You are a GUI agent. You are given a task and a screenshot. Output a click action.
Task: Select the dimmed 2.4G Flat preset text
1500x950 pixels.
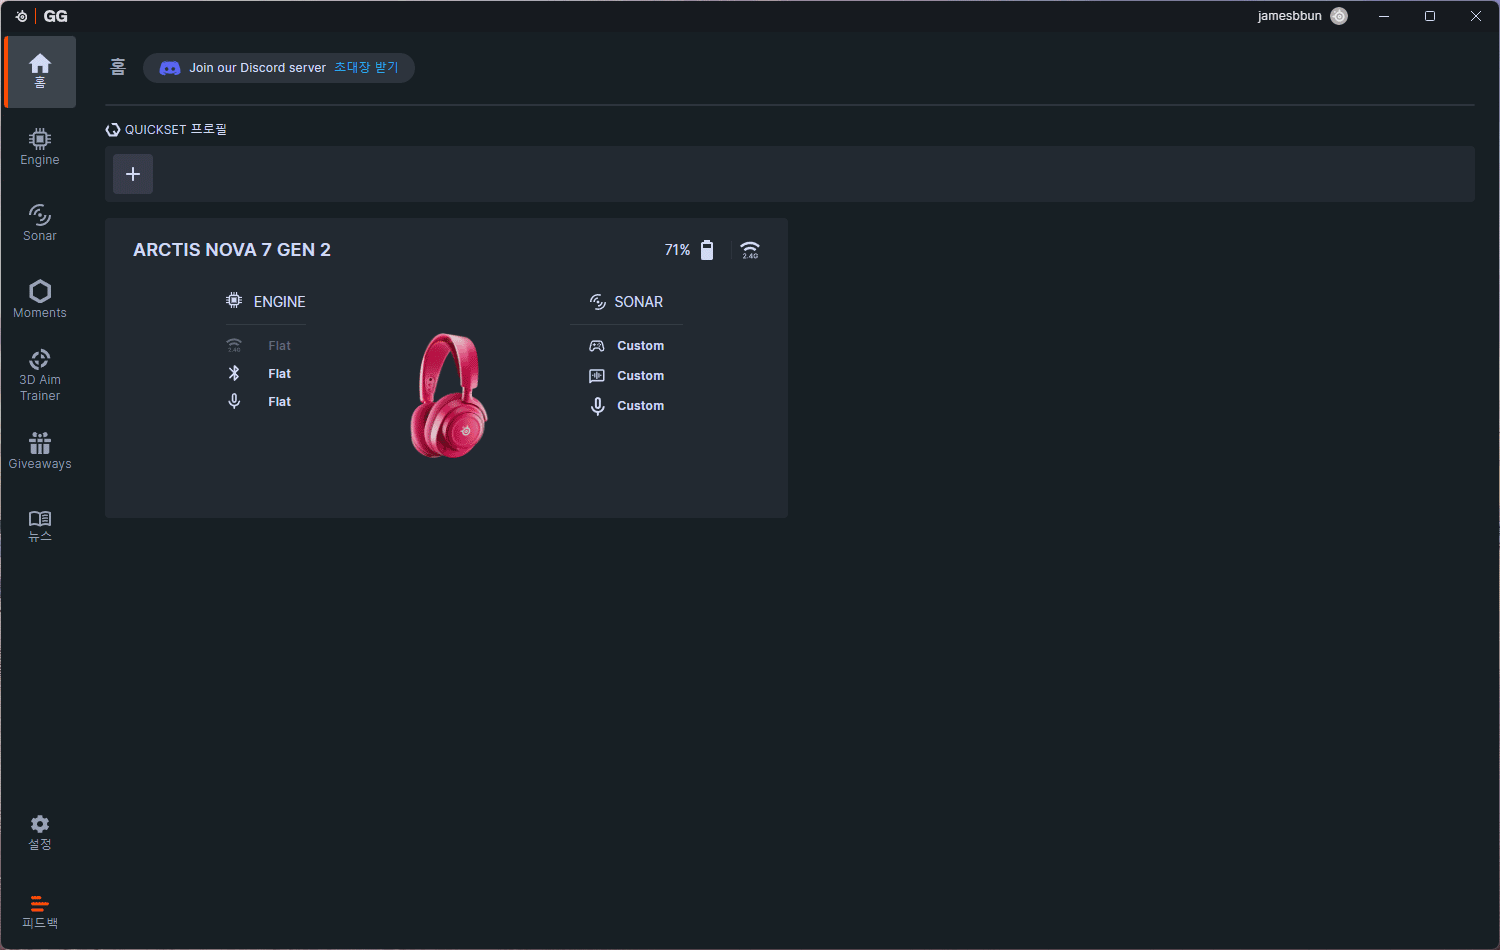(280, 346)
